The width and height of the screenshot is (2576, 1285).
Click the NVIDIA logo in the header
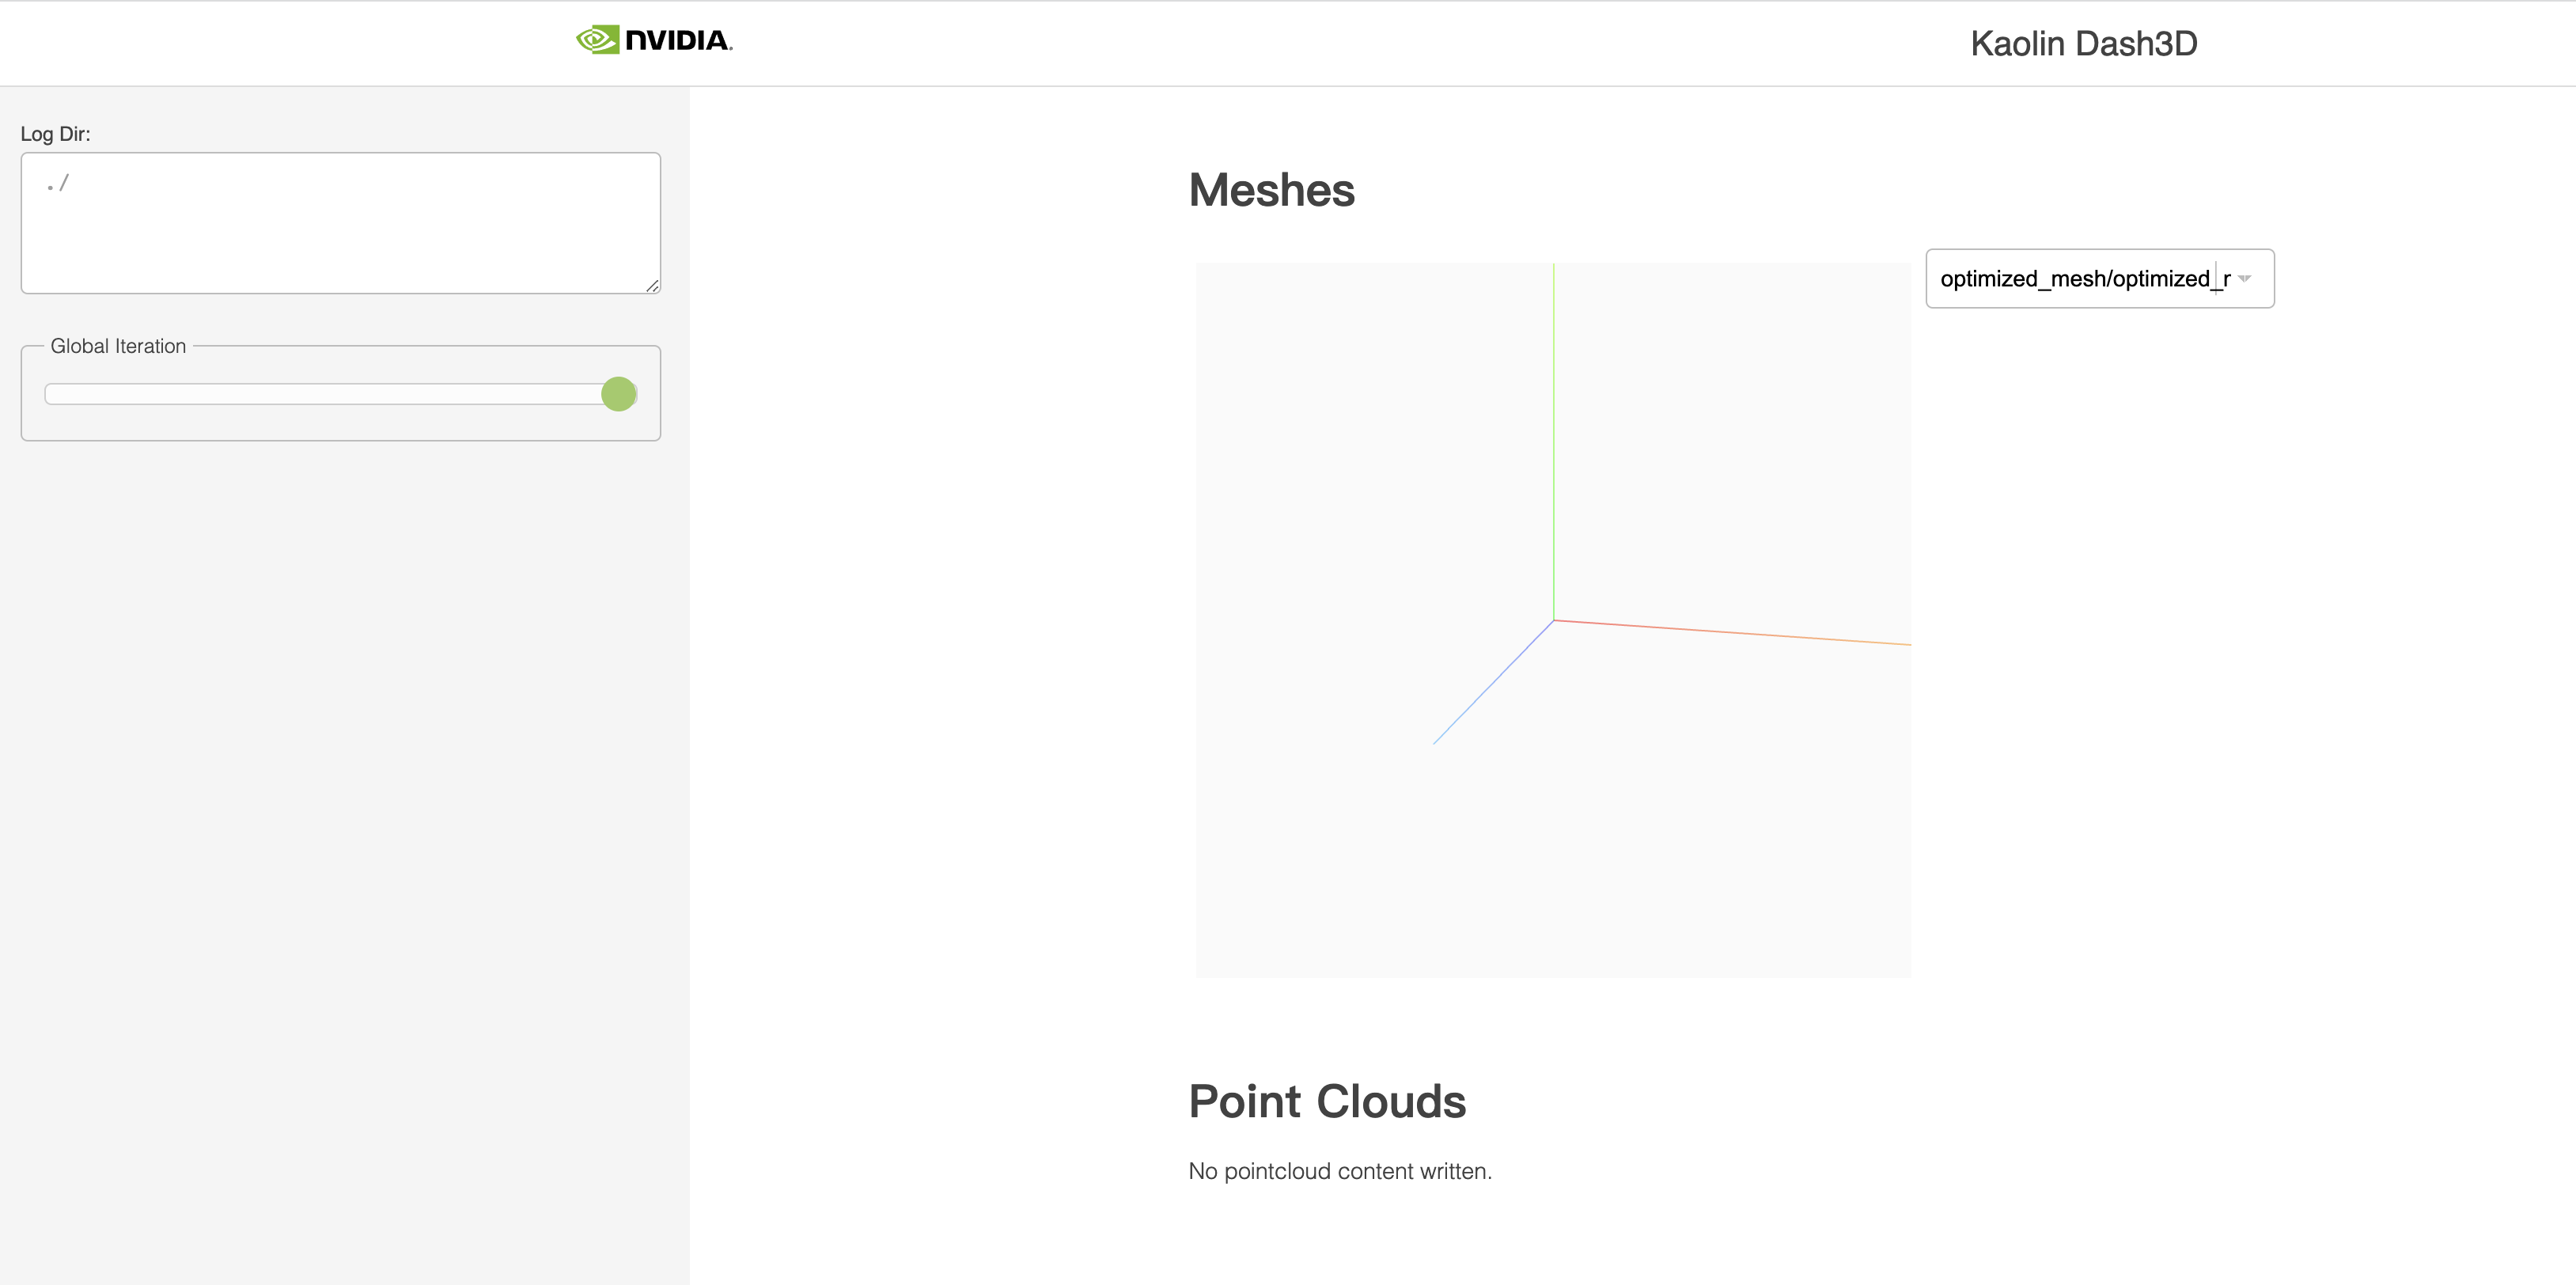click(655, 42)
